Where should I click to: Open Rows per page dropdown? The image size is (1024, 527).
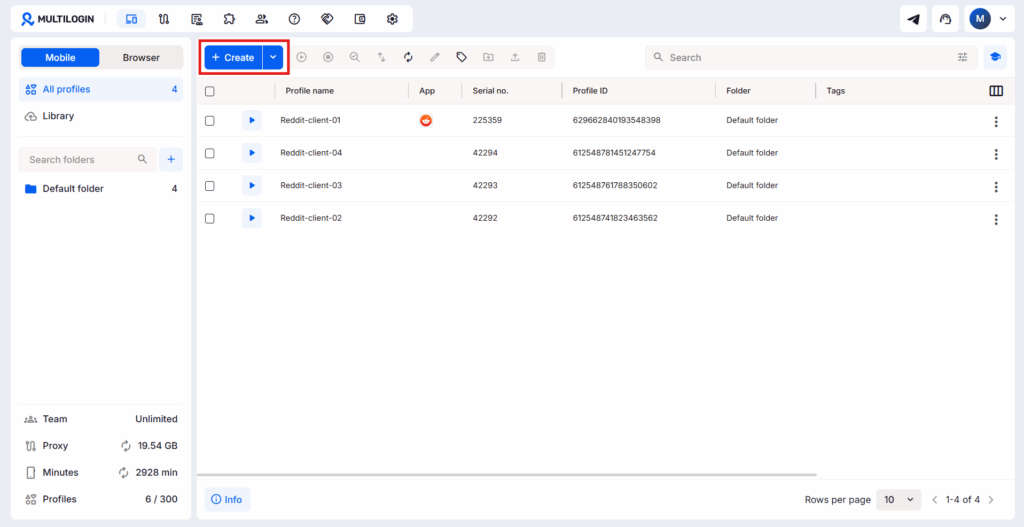click(899, 500)
